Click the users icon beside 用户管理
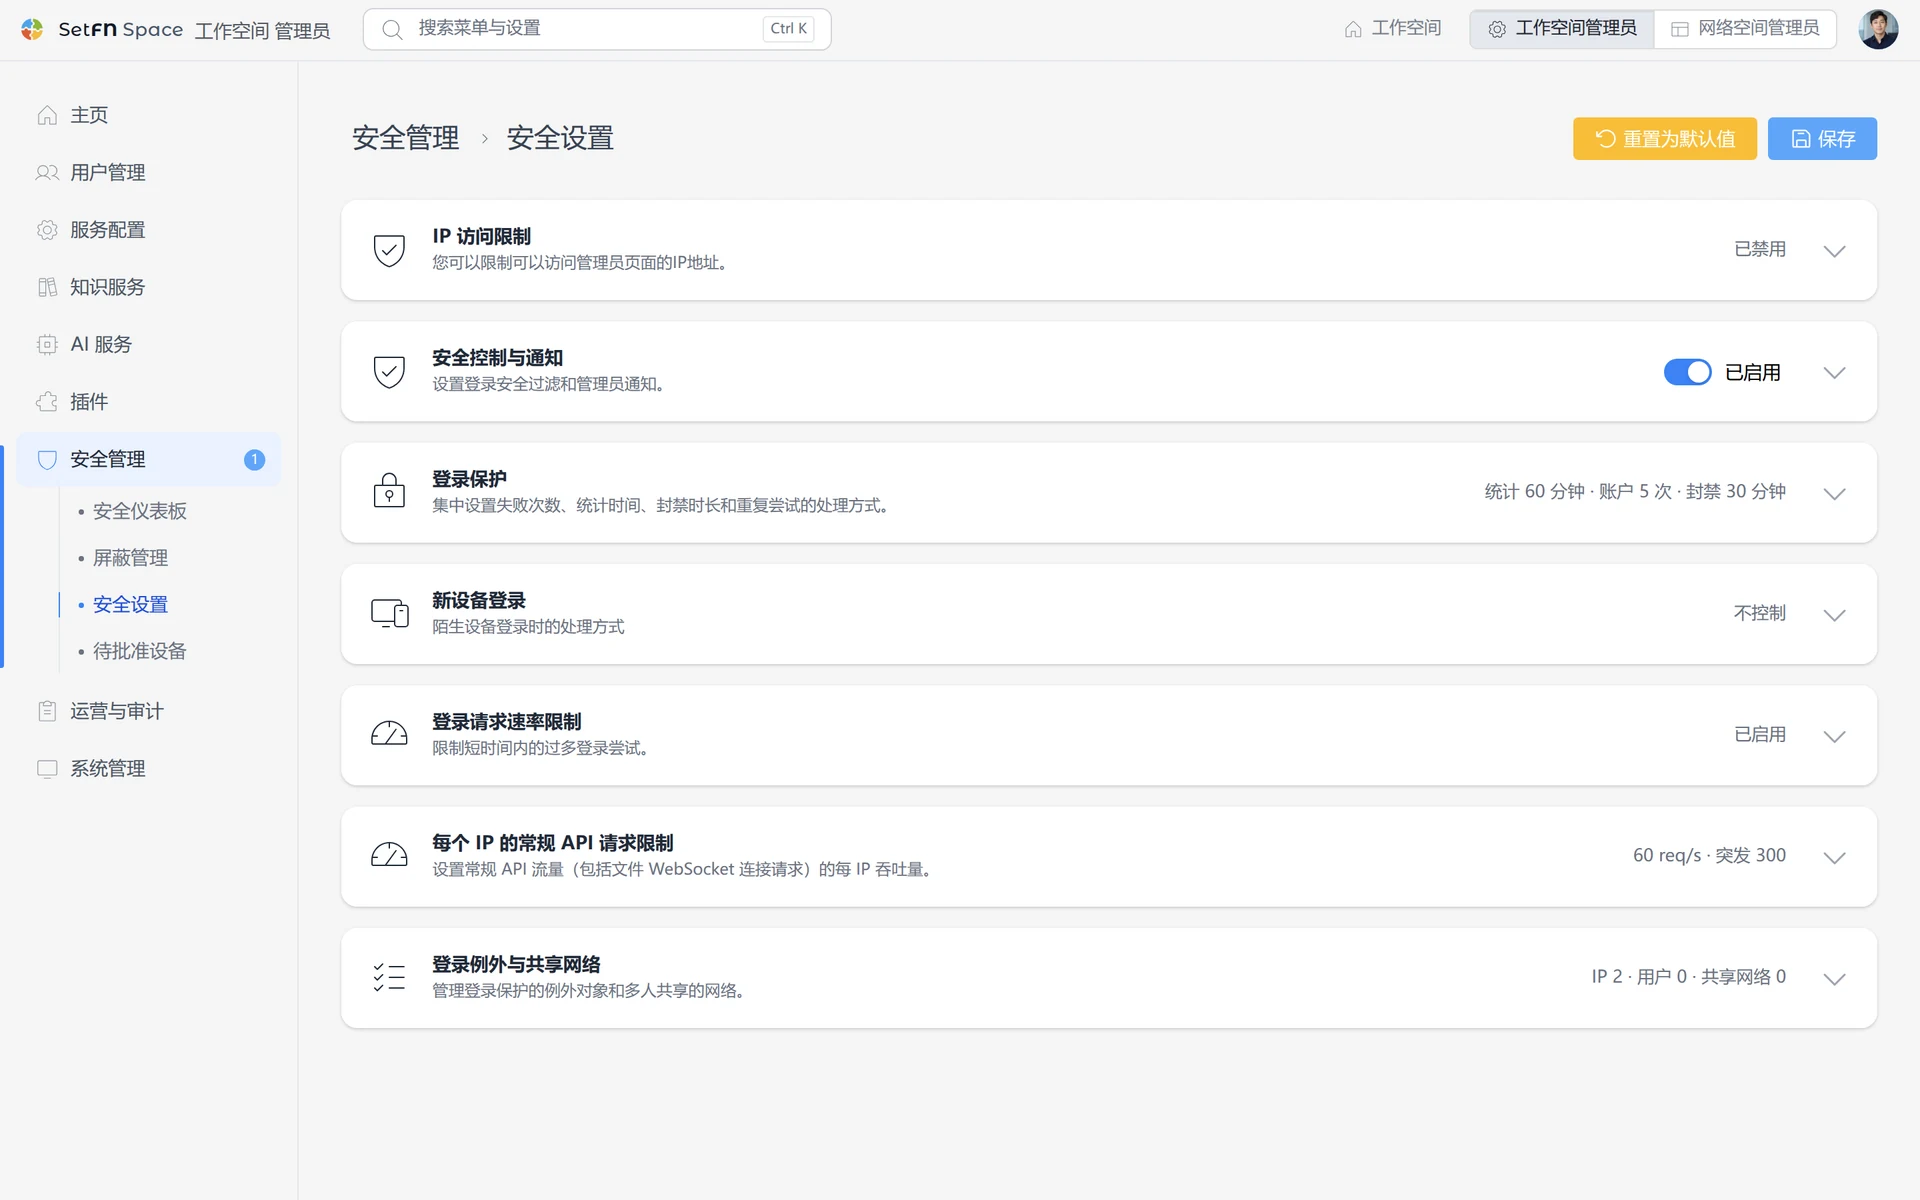 click(x=47, y=172)
